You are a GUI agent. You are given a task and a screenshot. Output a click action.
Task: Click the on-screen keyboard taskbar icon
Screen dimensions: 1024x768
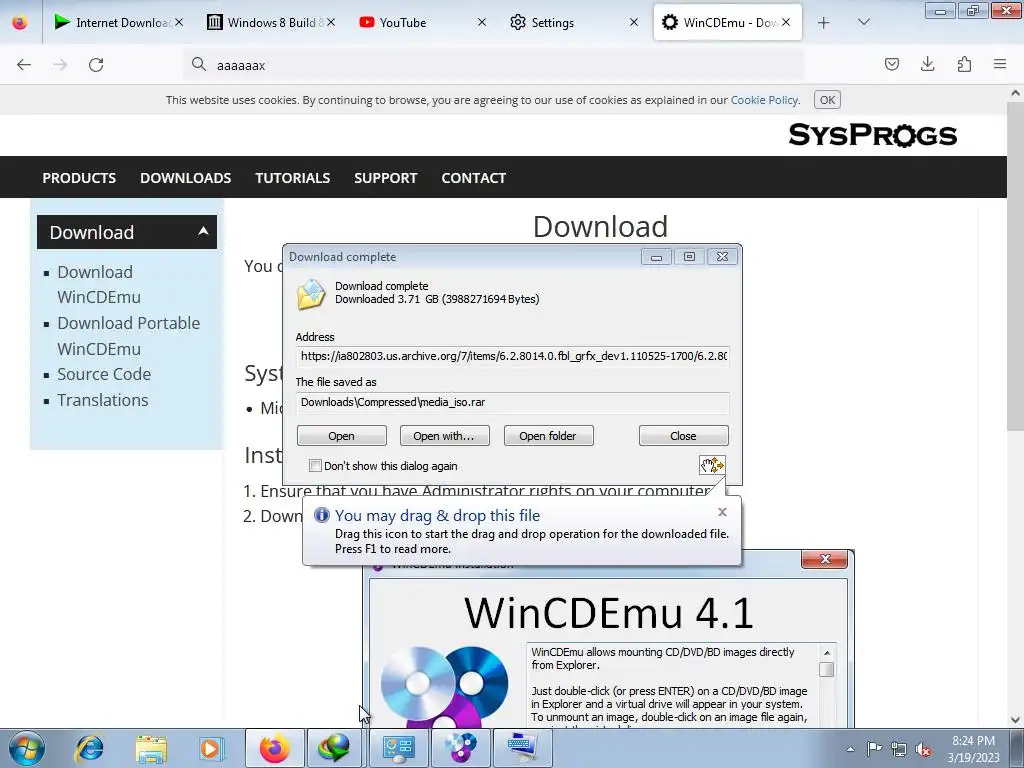[x=522, y=748]
